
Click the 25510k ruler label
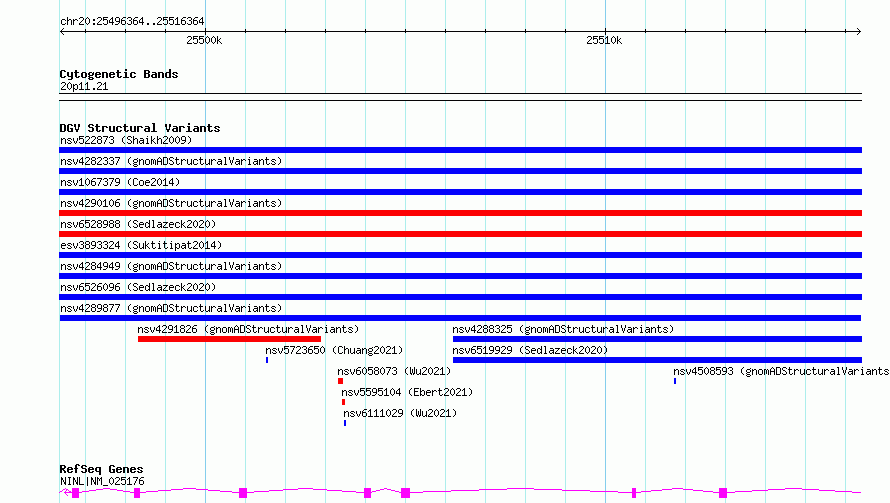tap(604, 40)
